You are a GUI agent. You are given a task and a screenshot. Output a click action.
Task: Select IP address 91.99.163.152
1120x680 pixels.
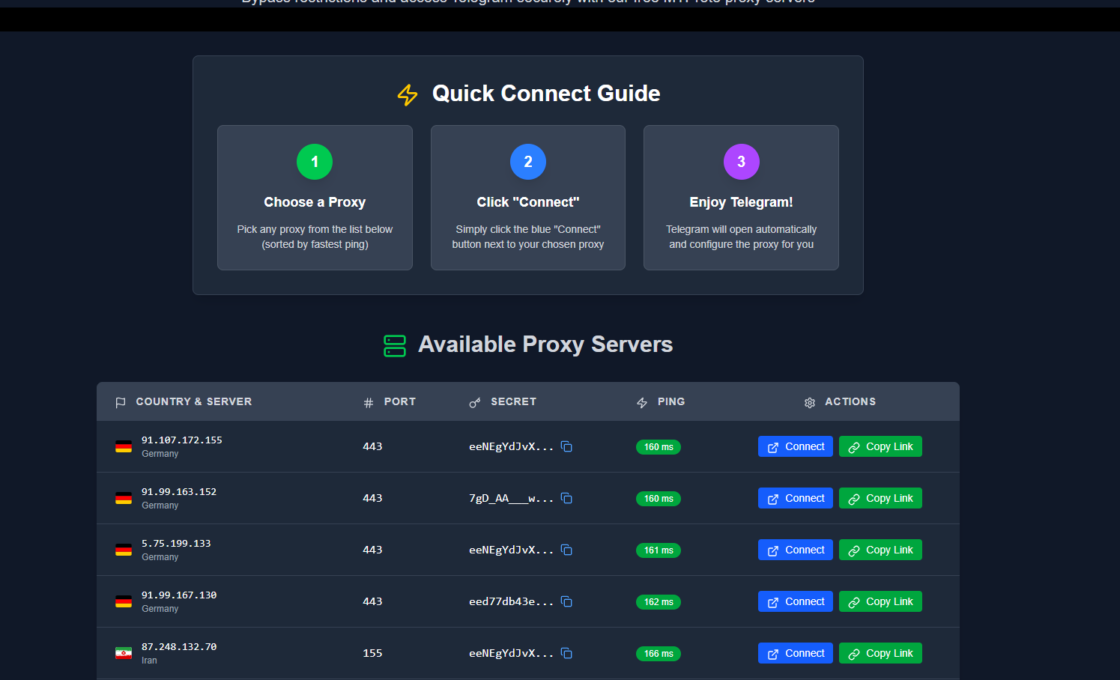click(179, 491)
